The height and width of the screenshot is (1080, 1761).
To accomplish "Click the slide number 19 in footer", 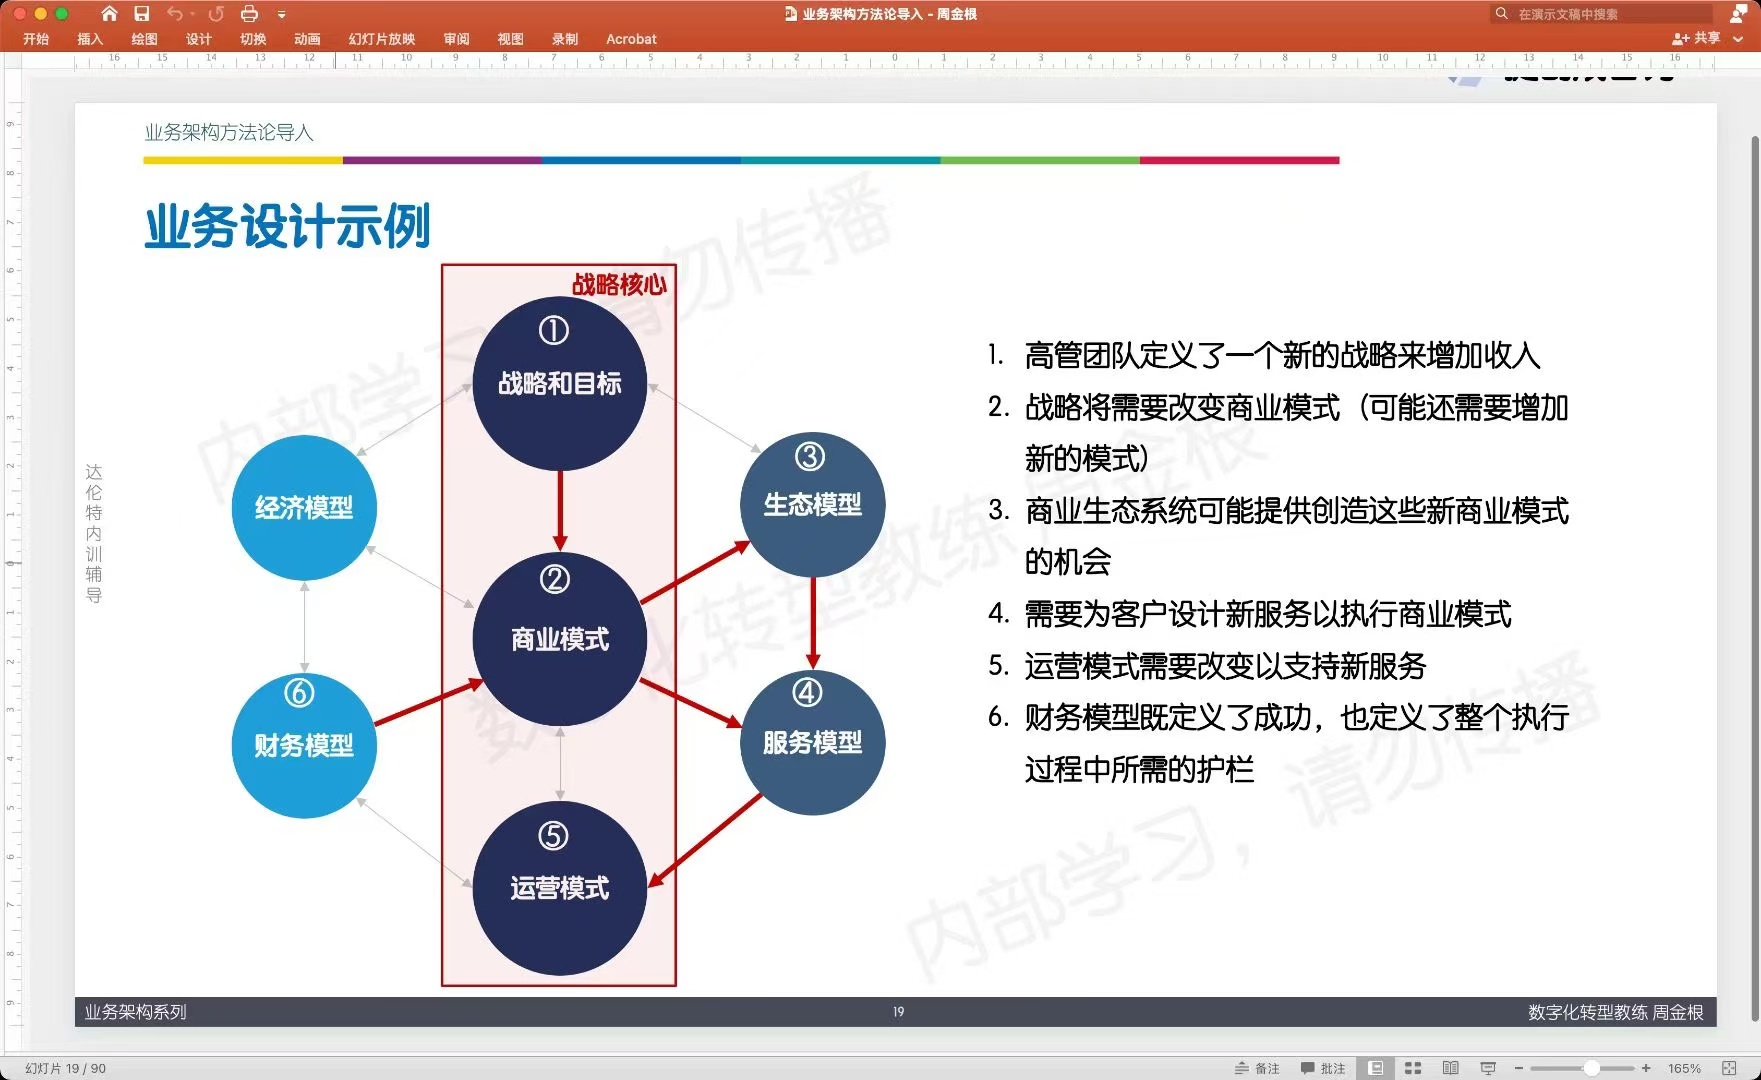I will [898, 1012].
